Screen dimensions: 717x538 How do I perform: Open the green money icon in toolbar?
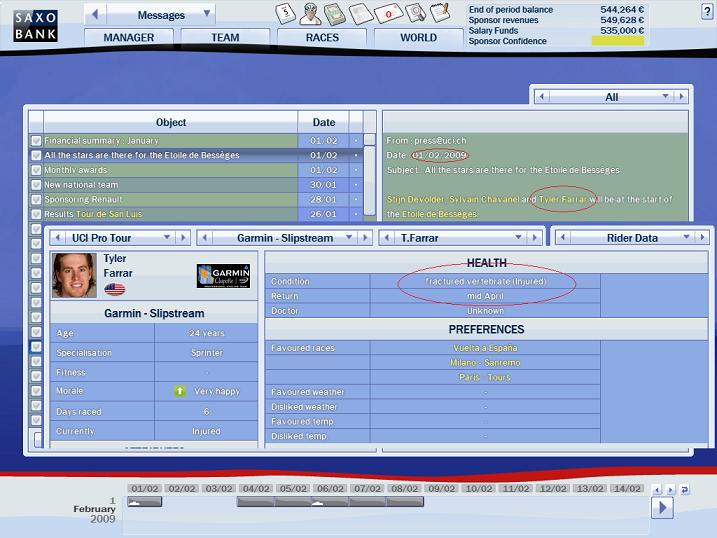pos(335,13)
